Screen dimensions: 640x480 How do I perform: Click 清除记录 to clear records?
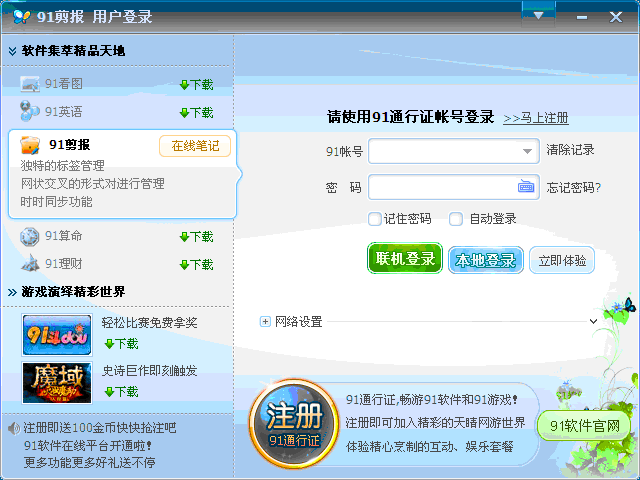click(570, 150)
